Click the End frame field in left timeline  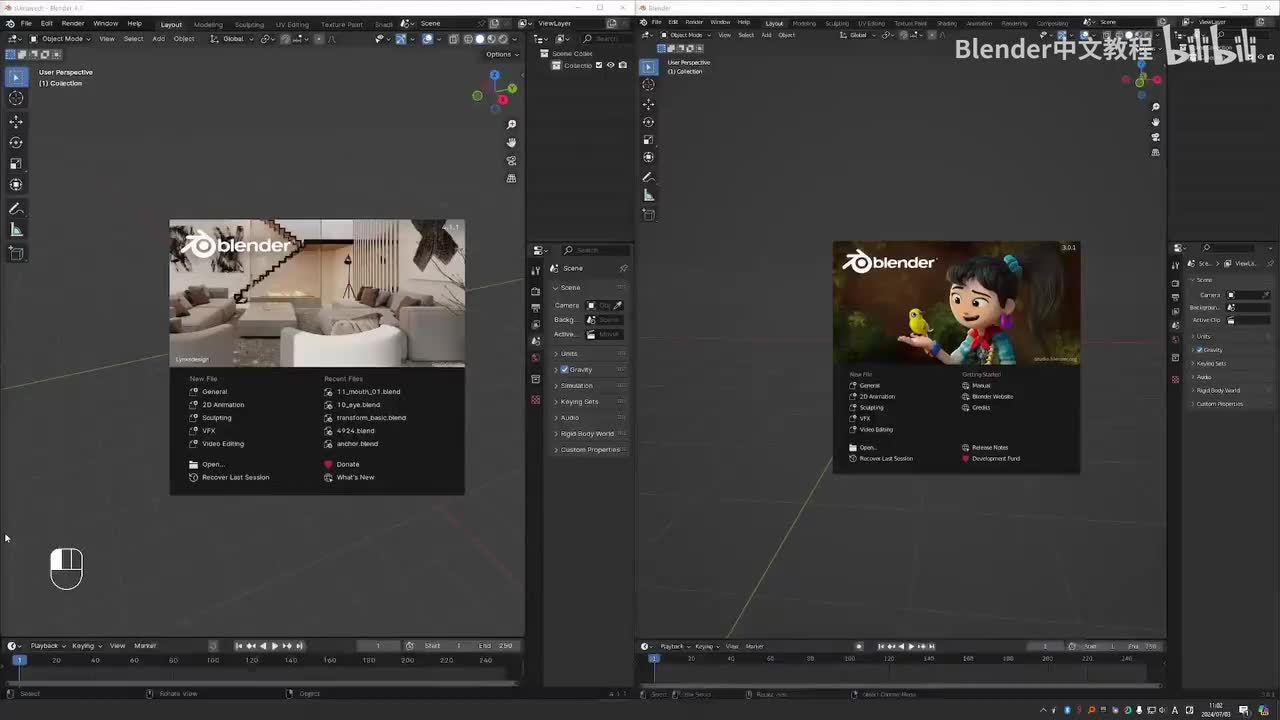pyautogui.click(x=496, y=646)
